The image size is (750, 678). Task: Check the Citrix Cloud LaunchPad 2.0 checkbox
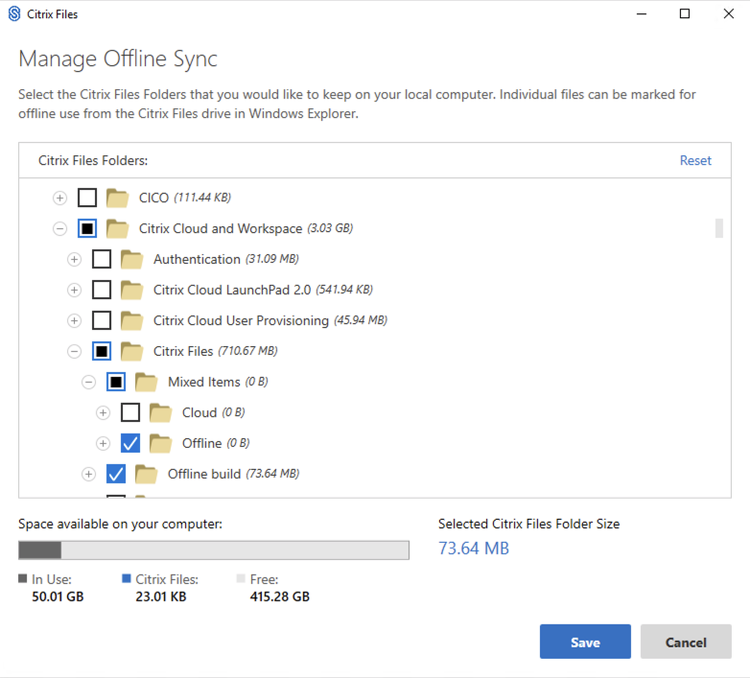coord(101,289)
